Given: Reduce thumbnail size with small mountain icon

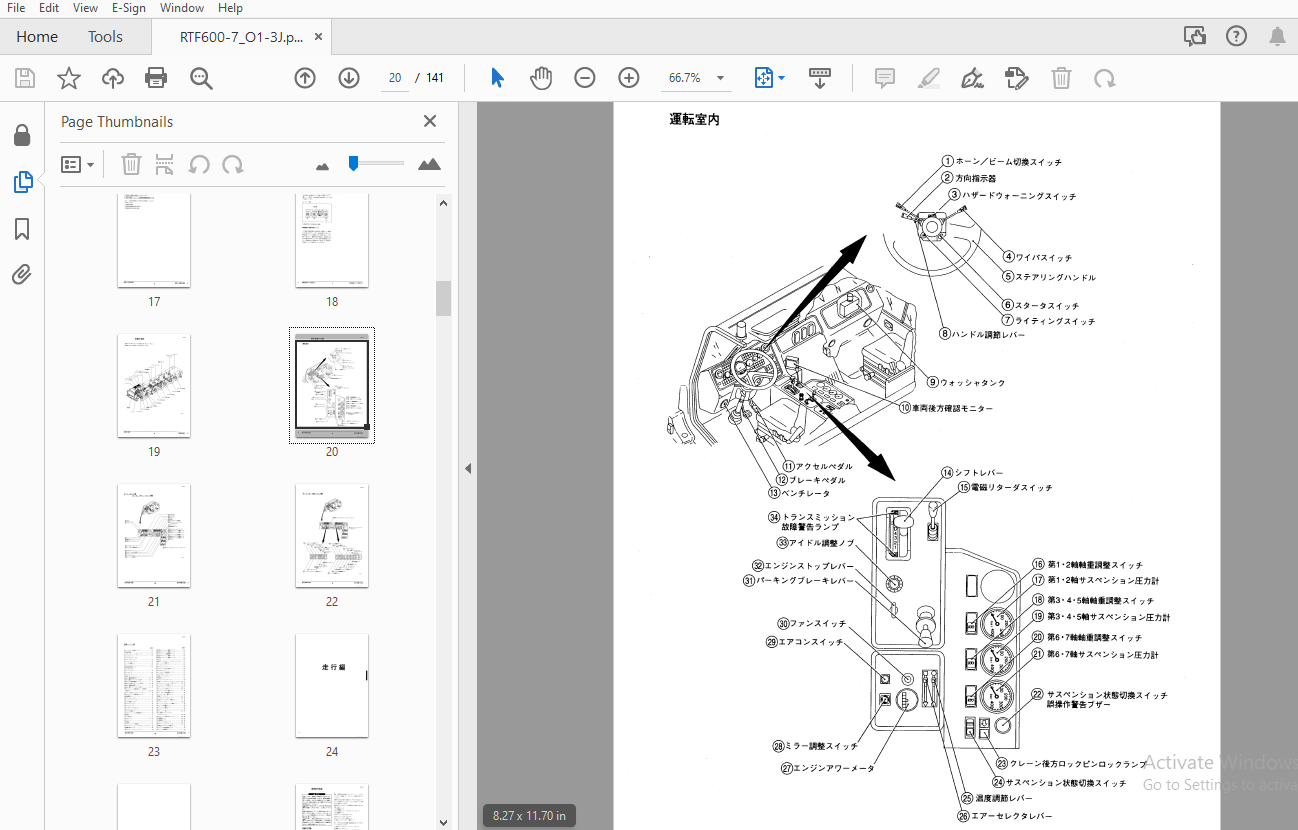Looking at the screenshot, I should [x=322, y=166].
